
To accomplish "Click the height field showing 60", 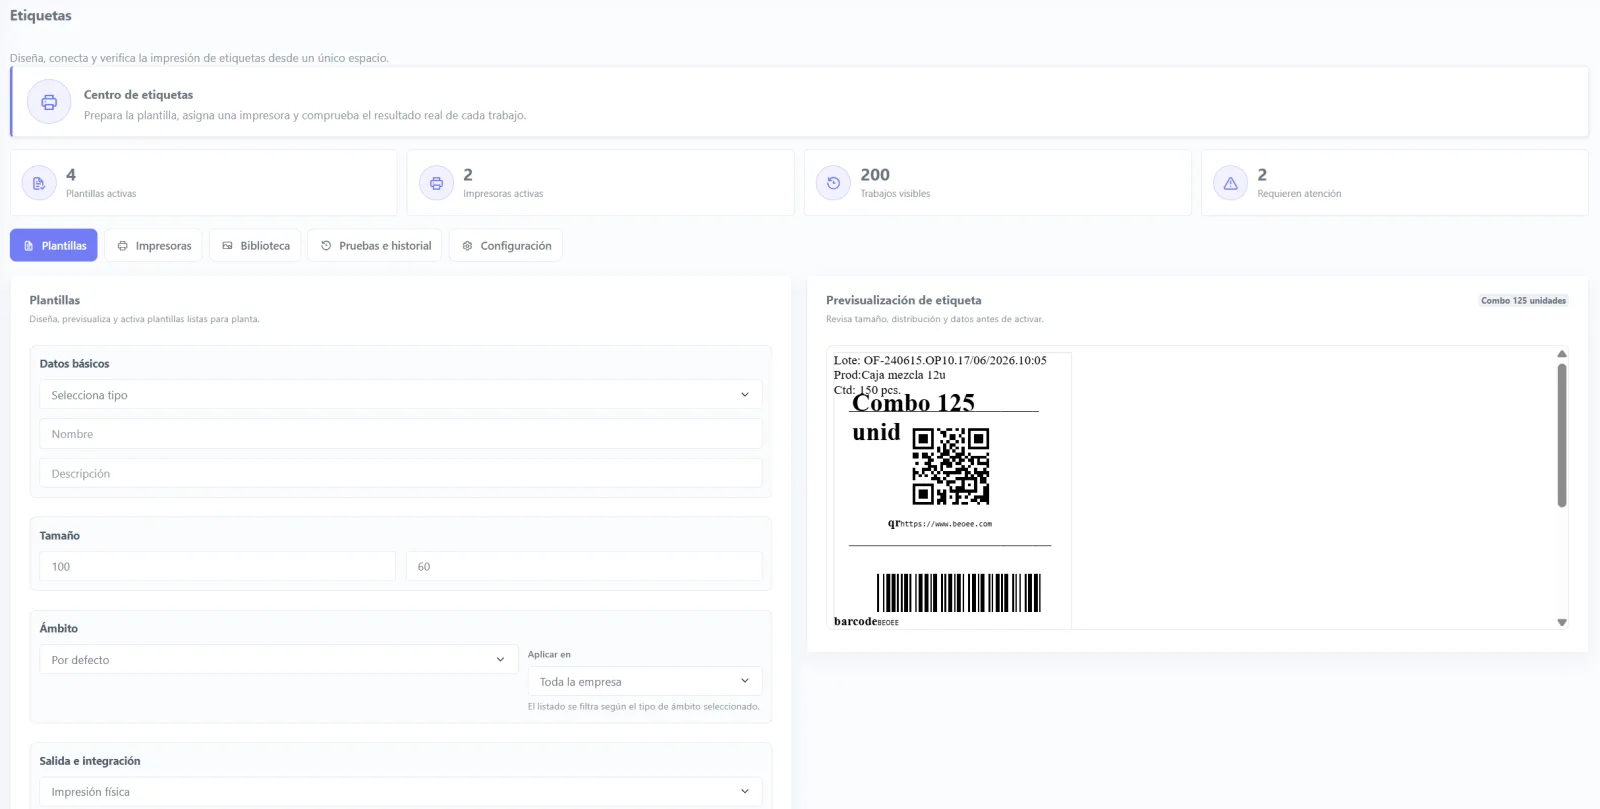I will pyautogui.click(x=584, y=567).
